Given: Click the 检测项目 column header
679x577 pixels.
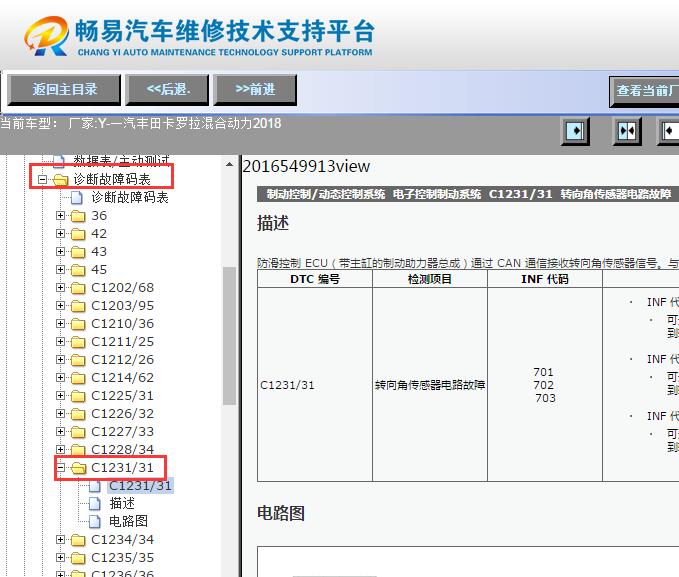Looking at the screenshot, I should pos(430,279).
